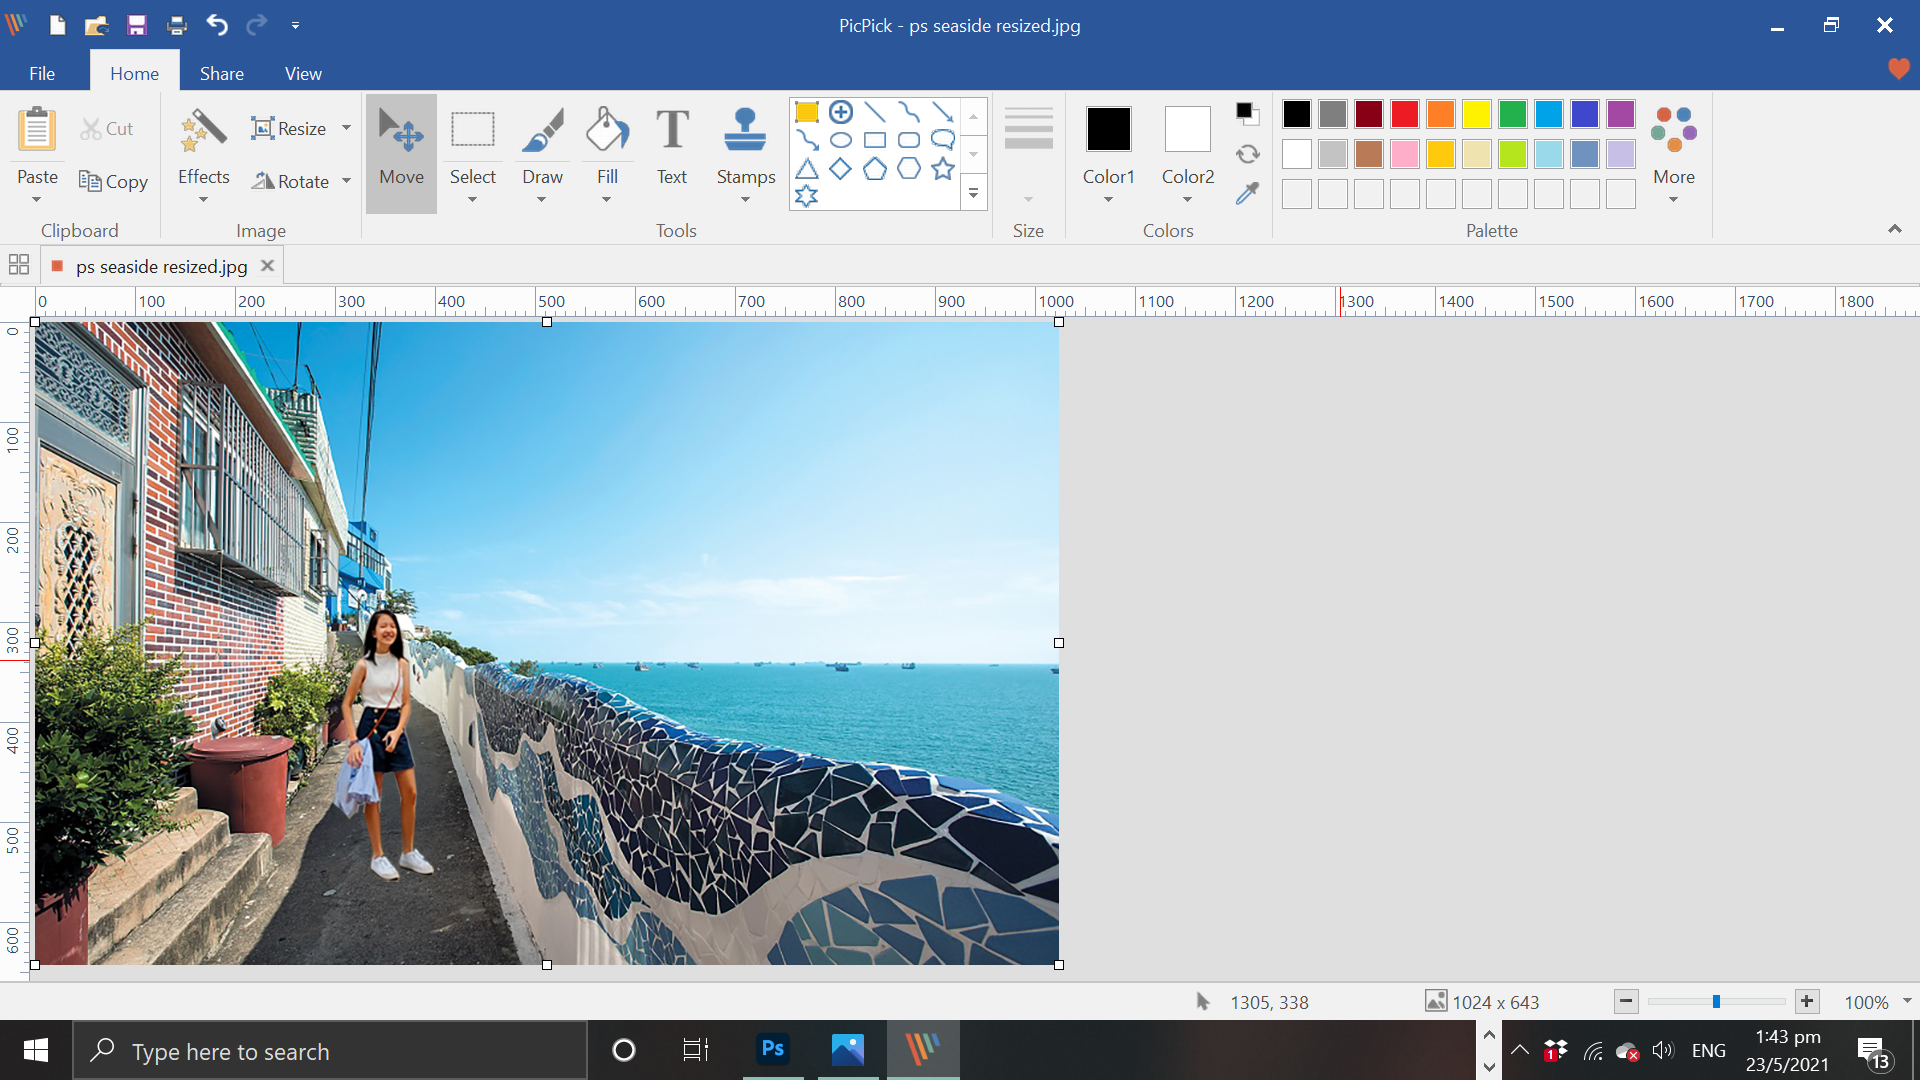Choose the triangle shape
The image size is (1920, 1080).
(x=807, y=168)
